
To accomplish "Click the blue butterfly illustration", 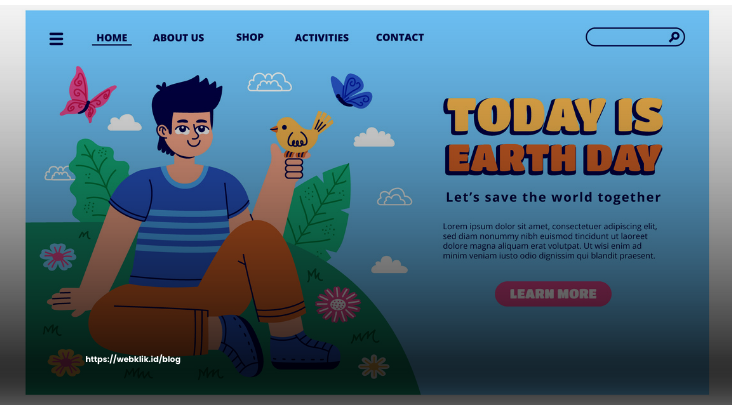I will point(352,91).
